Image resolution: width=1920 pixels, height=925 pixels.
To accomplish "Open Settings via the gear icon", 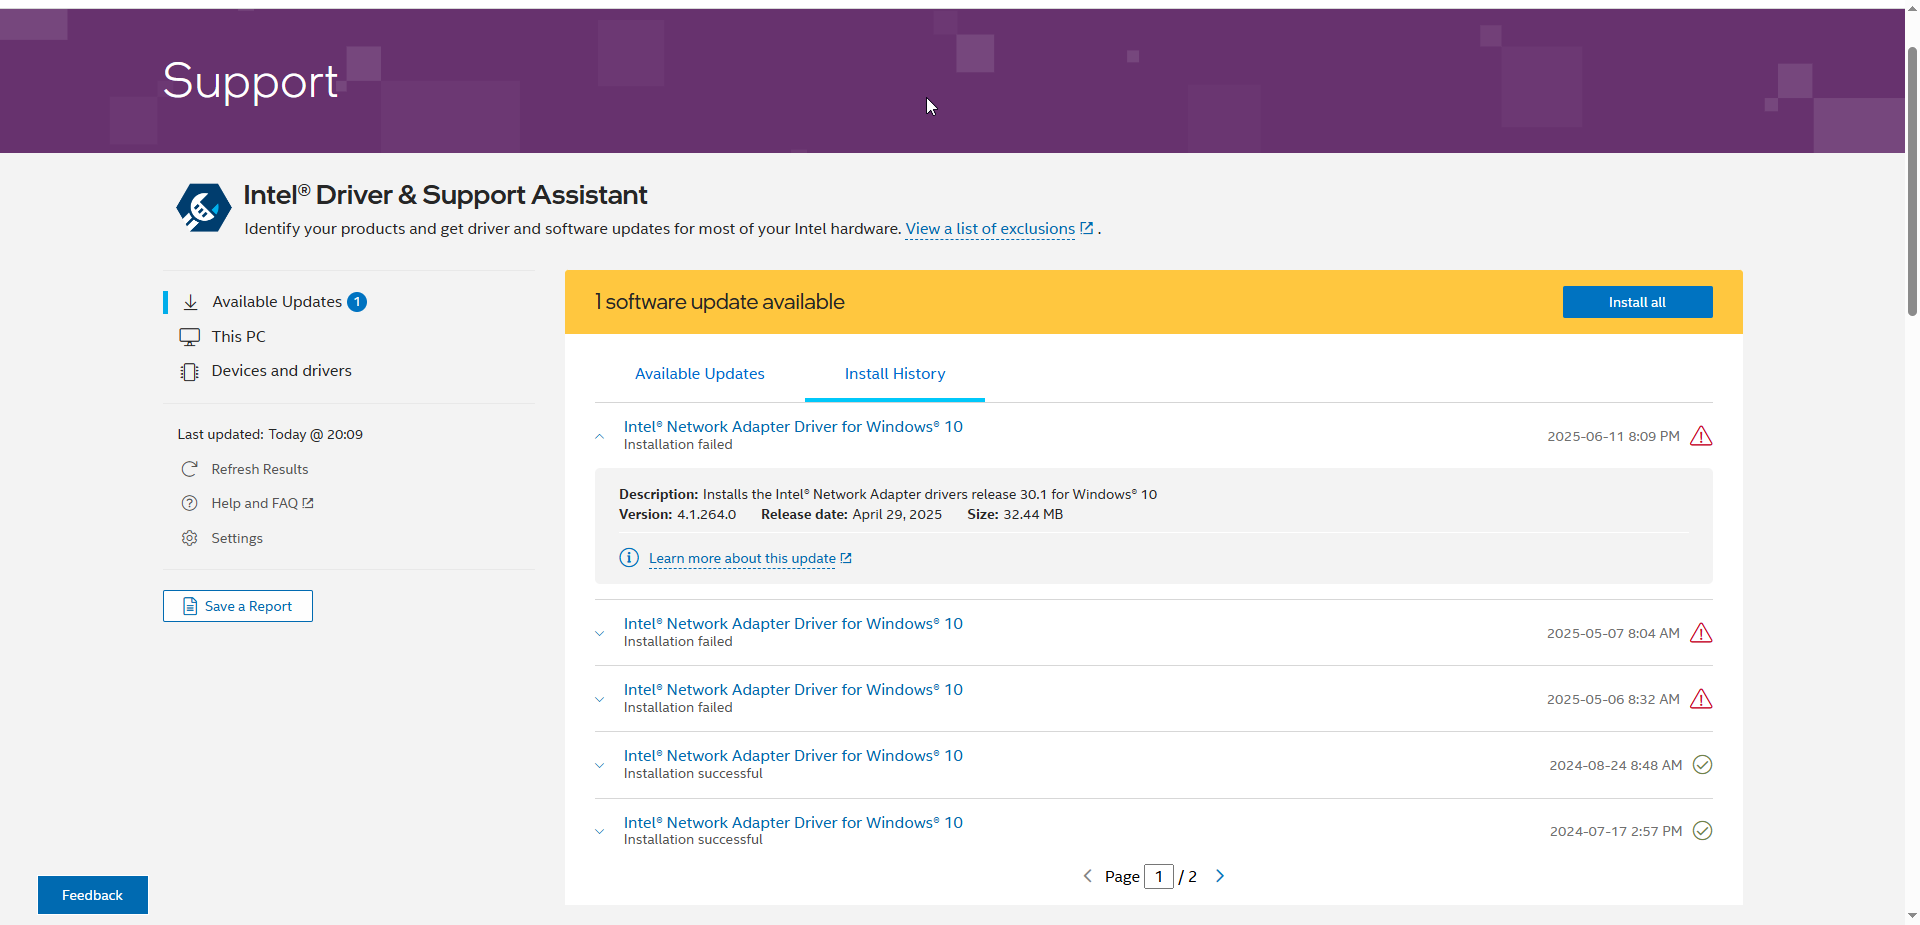I will (x=189, y=538).
